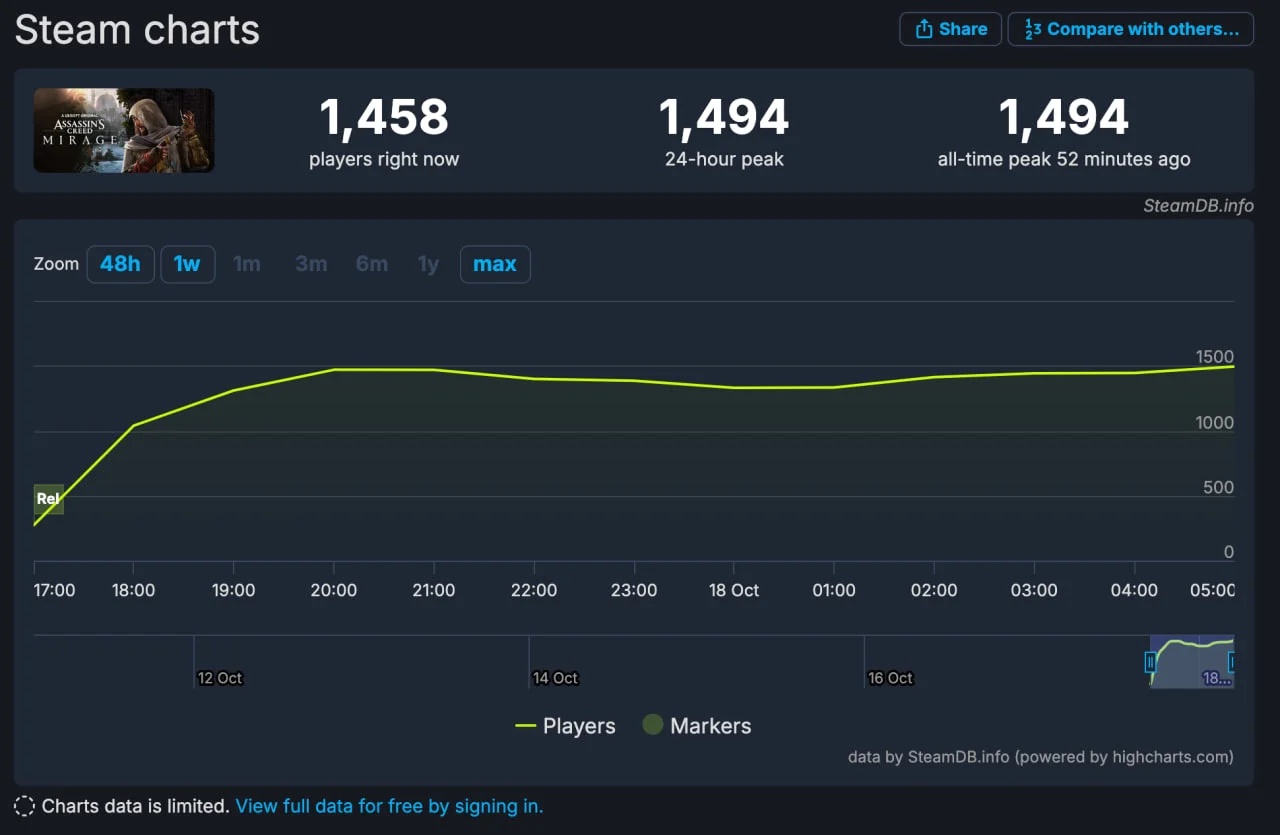Set zoom to 1w

point(187,264)
